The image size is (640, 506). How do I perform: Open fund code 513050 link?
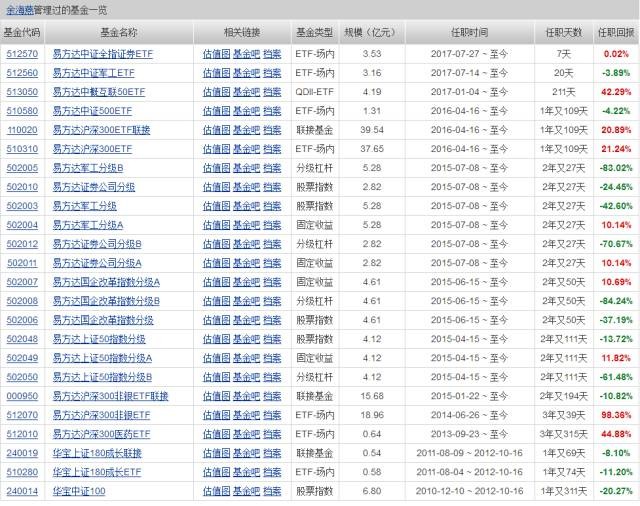point(22,92)
